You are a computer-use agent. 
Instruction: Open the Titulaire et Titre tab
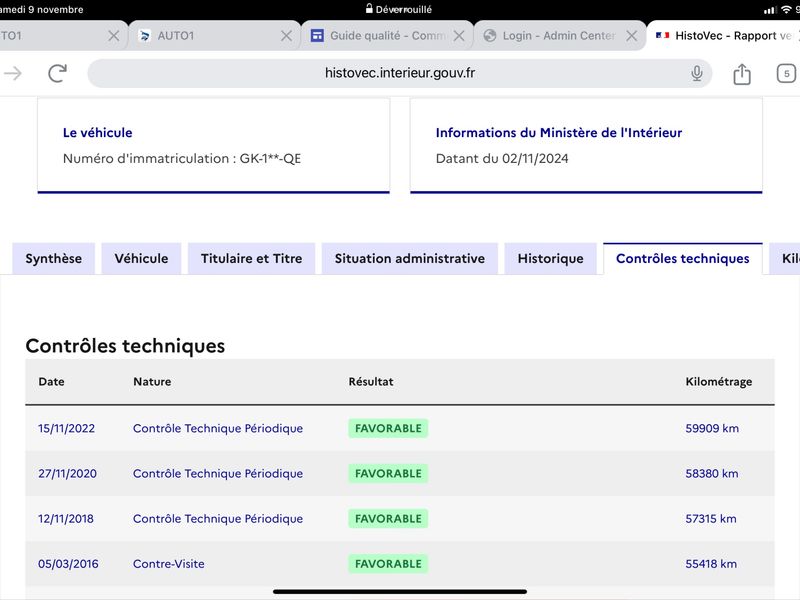(252, 259)
